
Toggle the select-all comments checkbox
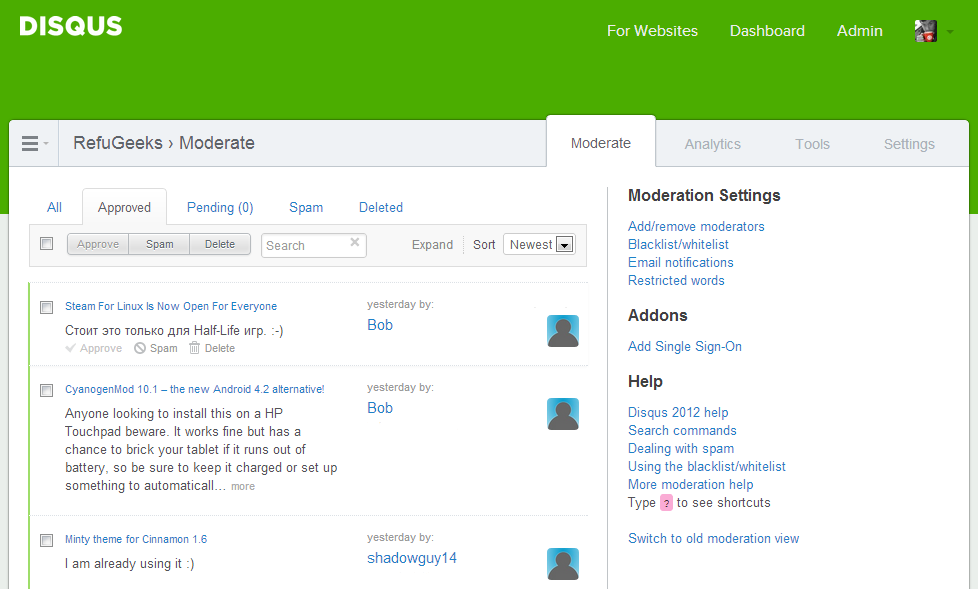click(x=47, y=244)
